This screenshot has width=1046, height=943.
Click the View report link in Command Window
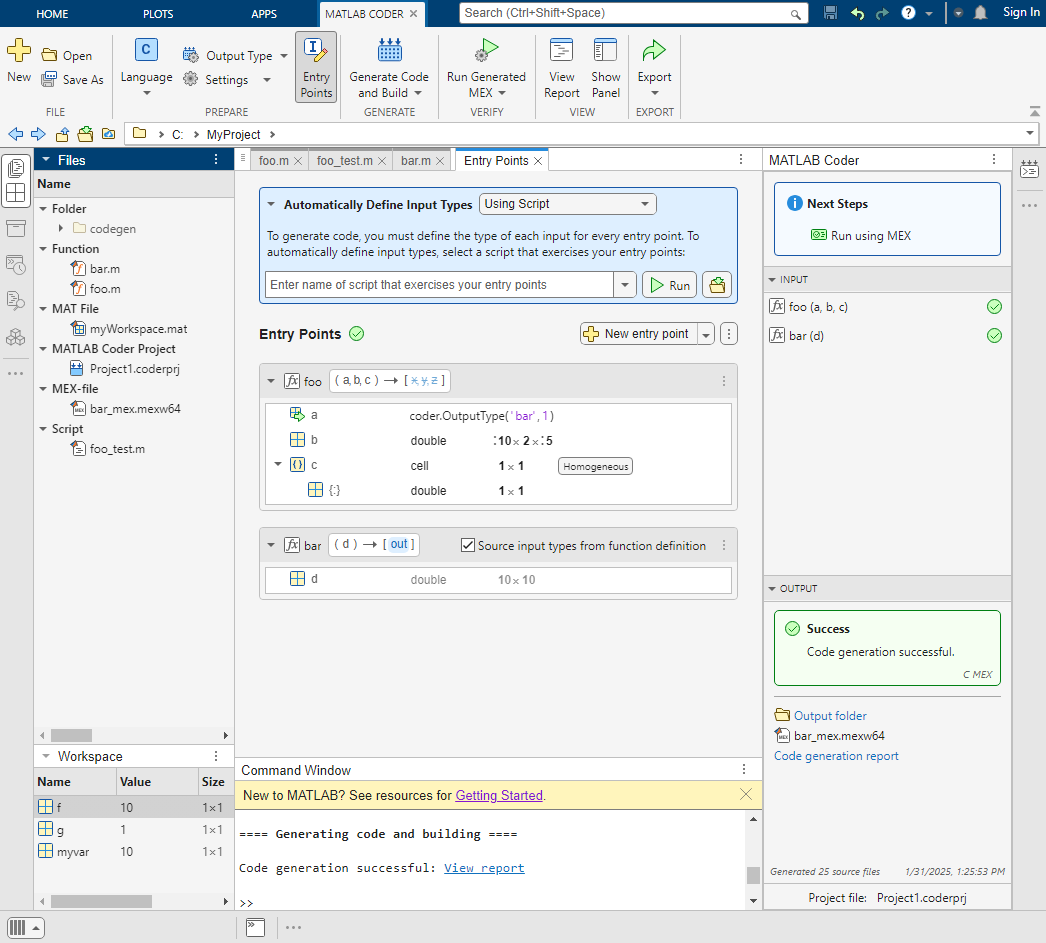tap(484, 867)
